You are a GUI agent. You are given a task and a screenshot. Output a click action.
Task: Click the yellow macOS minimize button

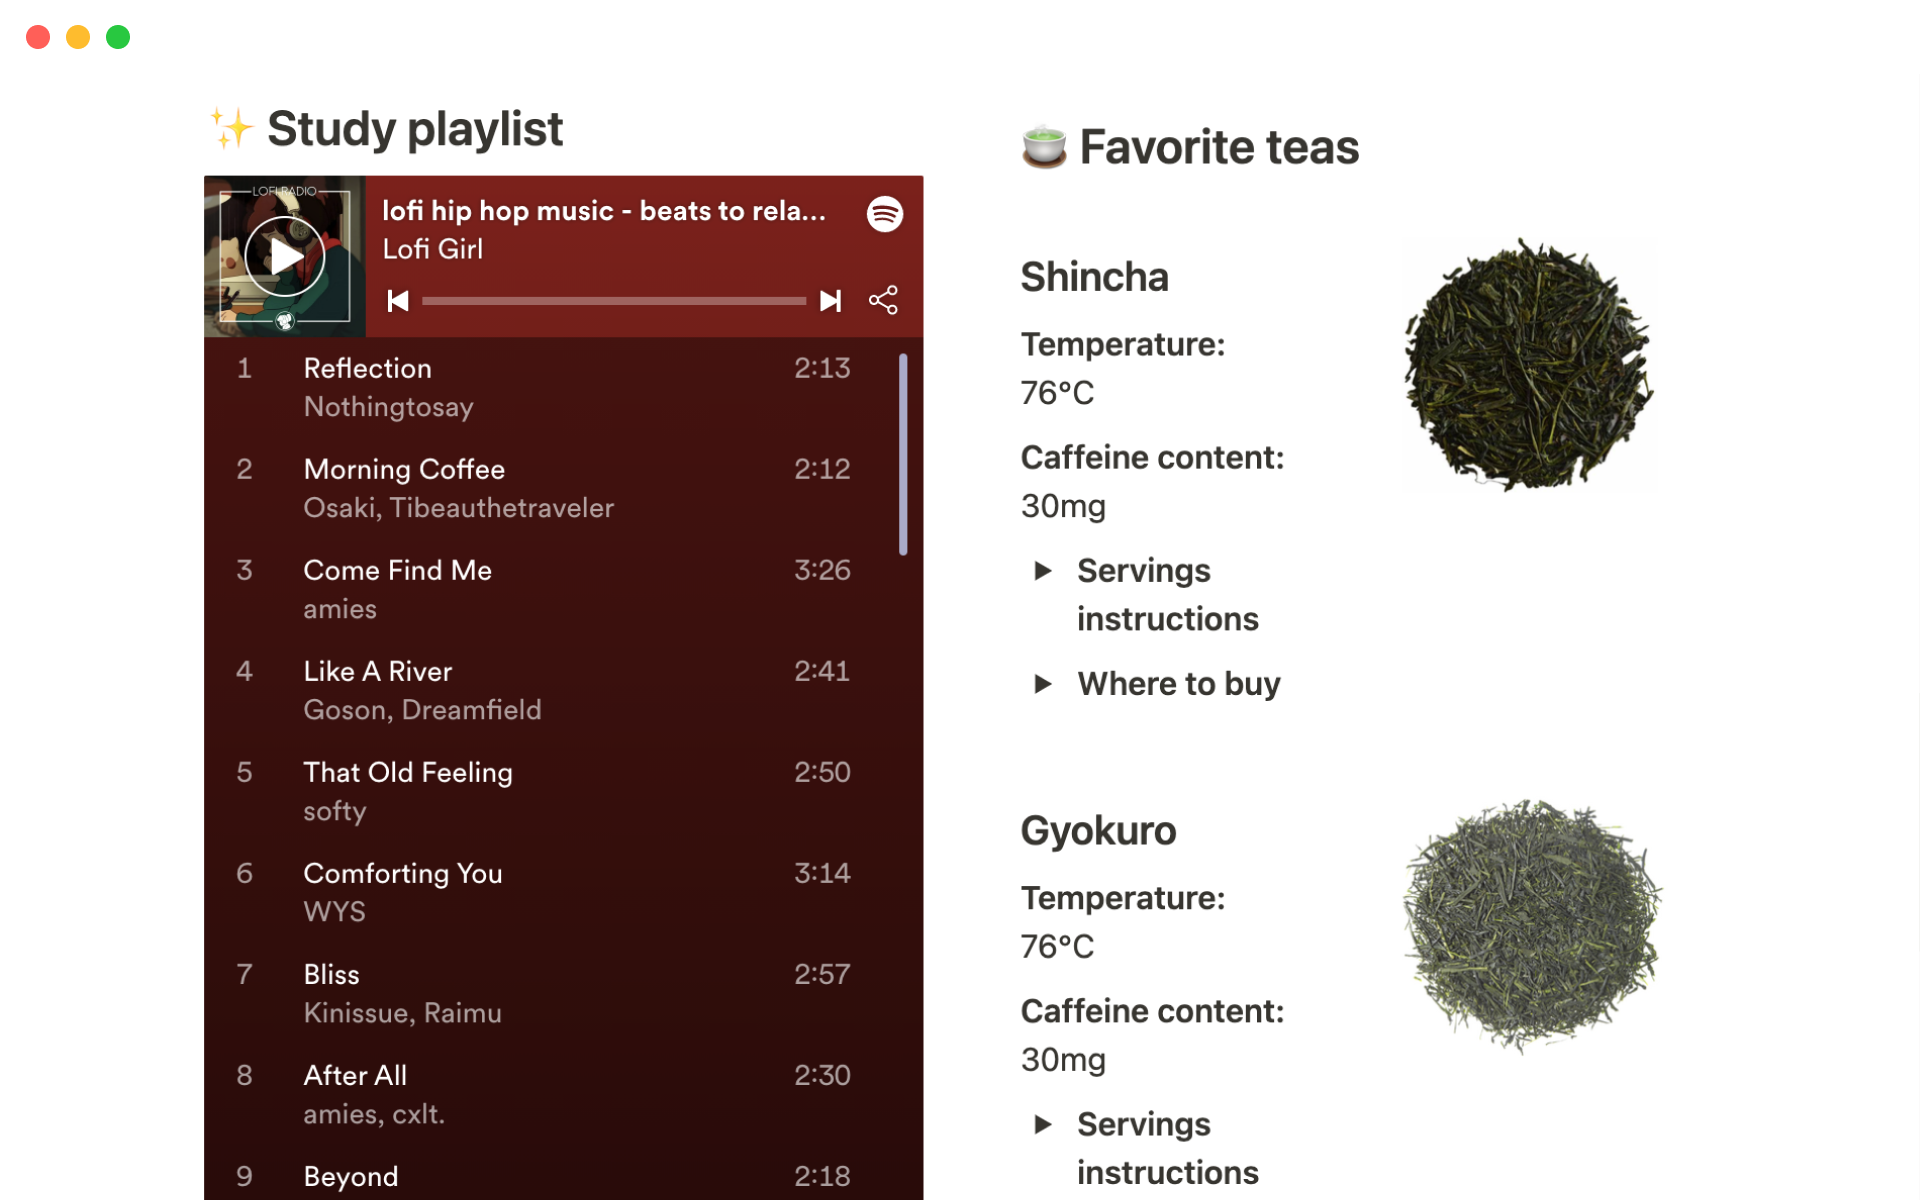click(x=78, y=37)
